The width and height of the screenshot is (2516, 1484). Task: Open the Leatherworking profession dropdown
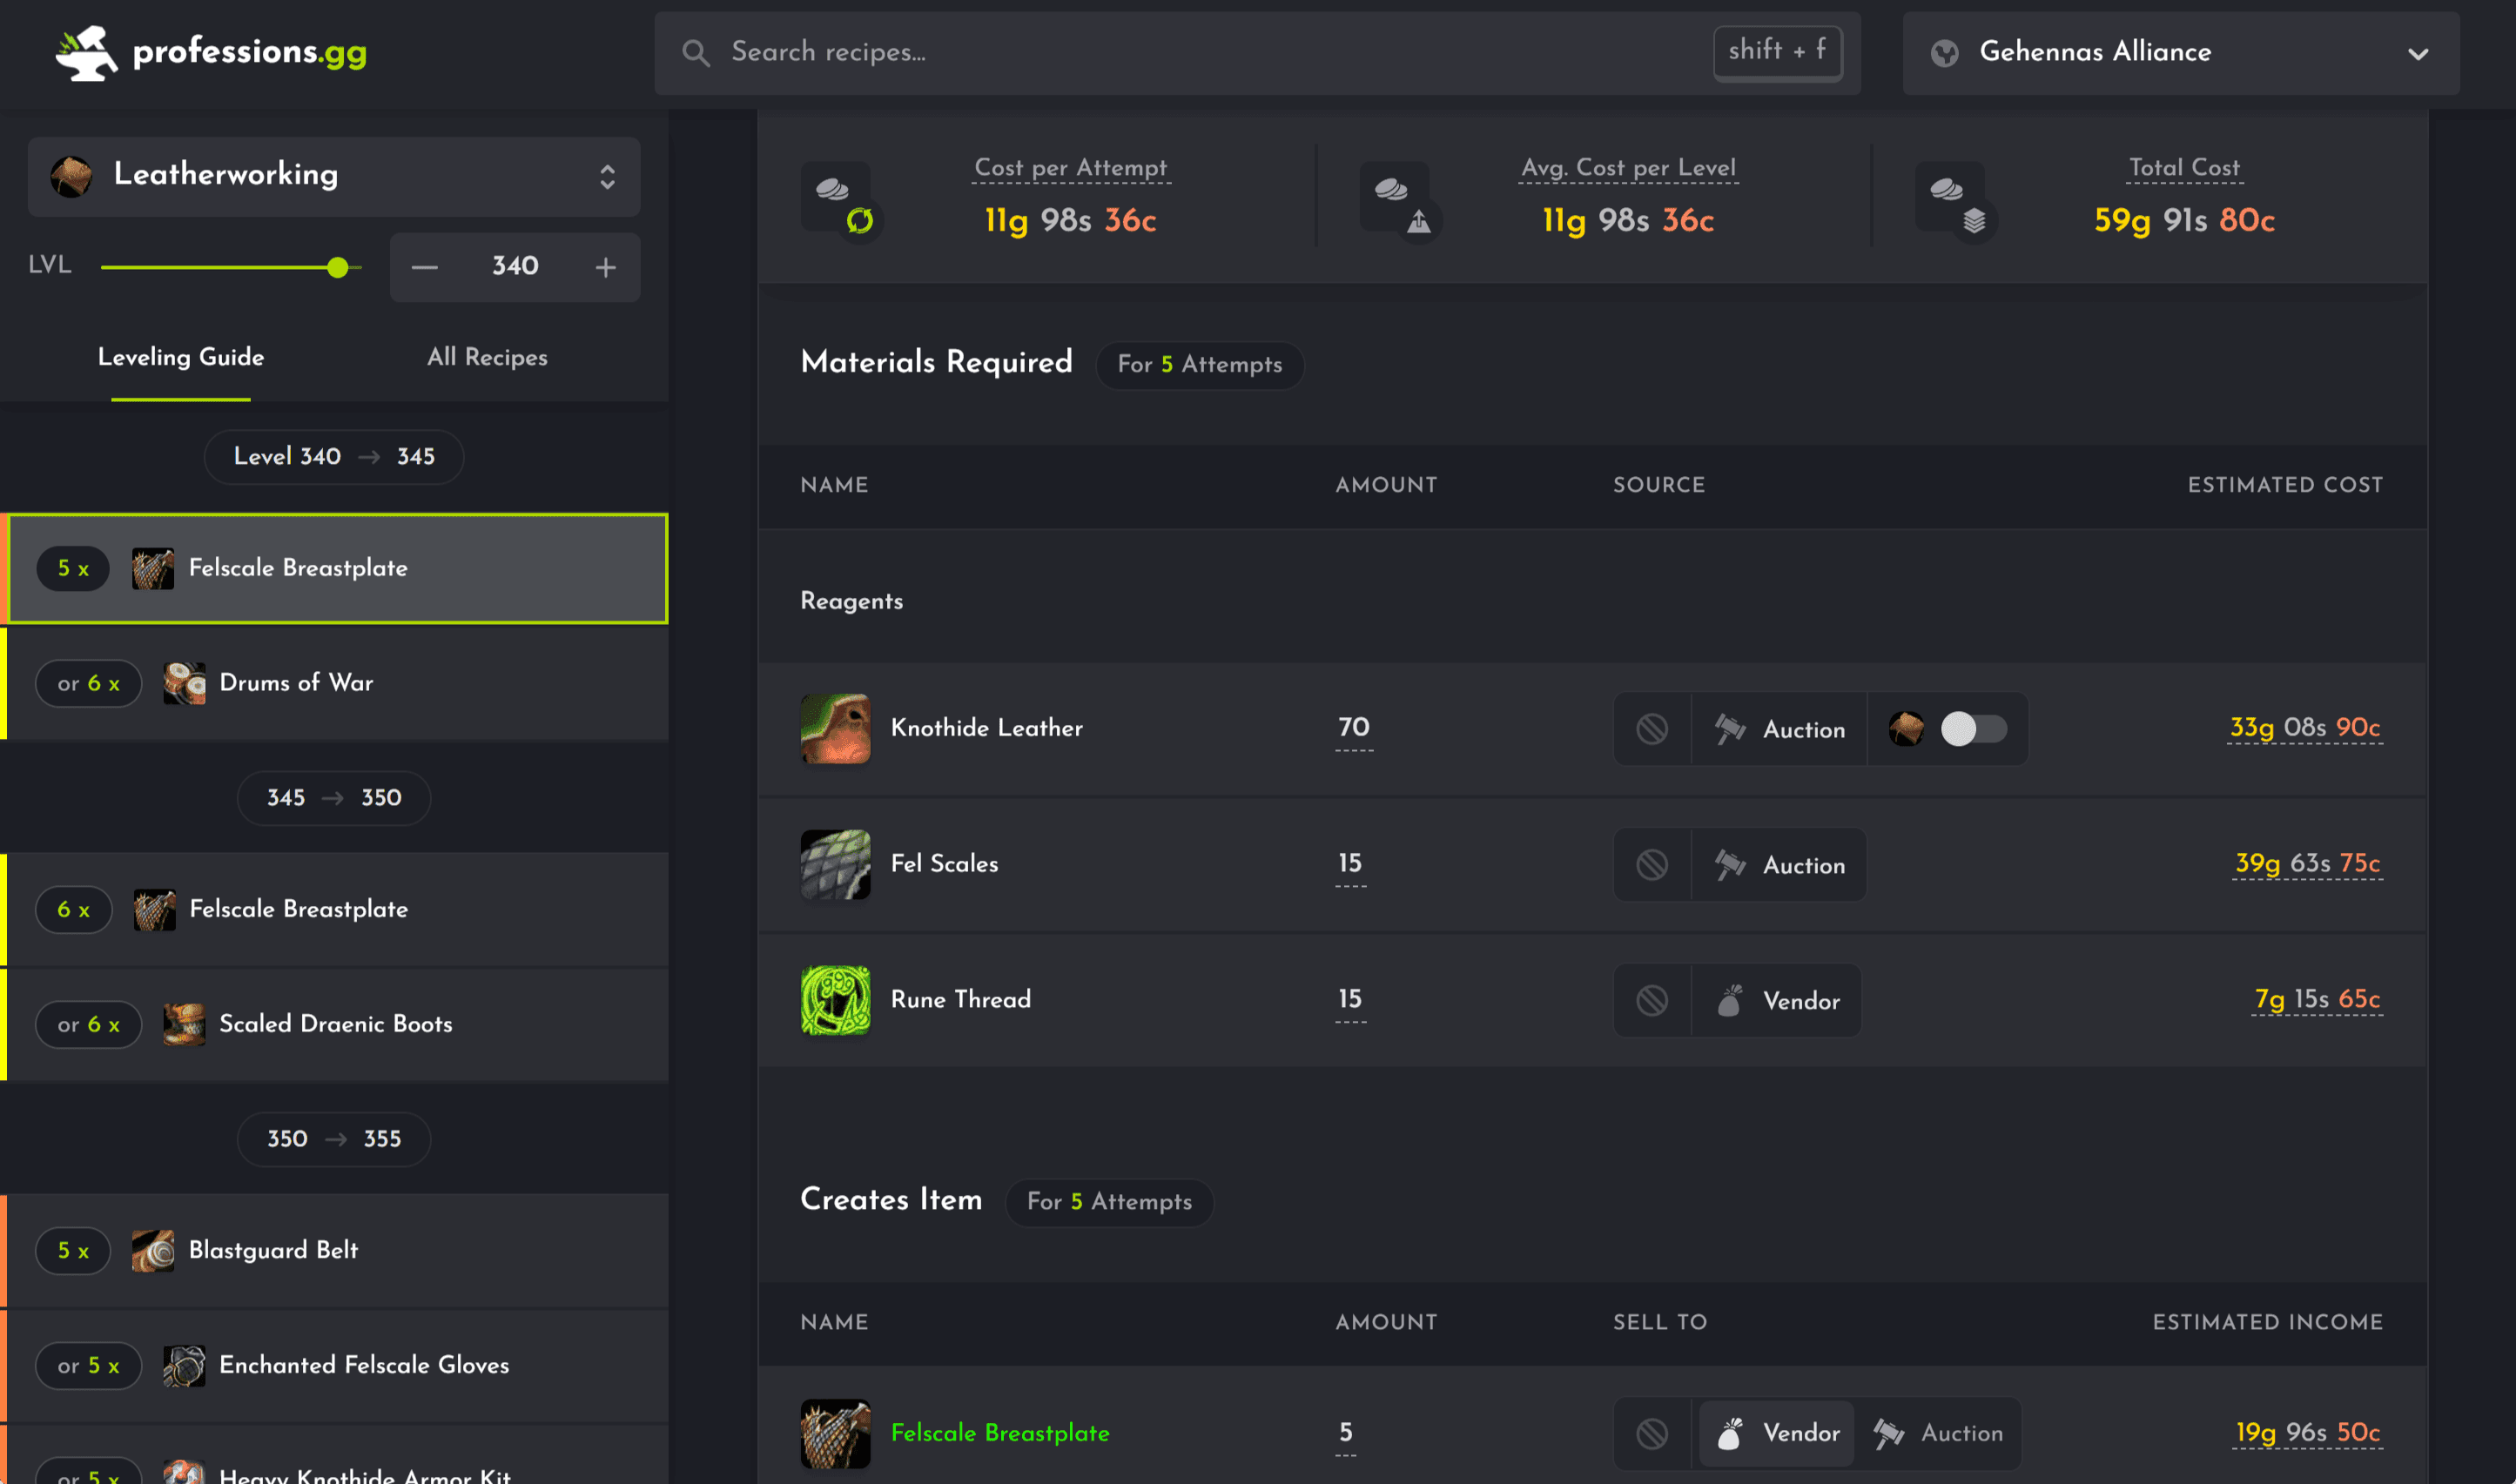(334, 176)
